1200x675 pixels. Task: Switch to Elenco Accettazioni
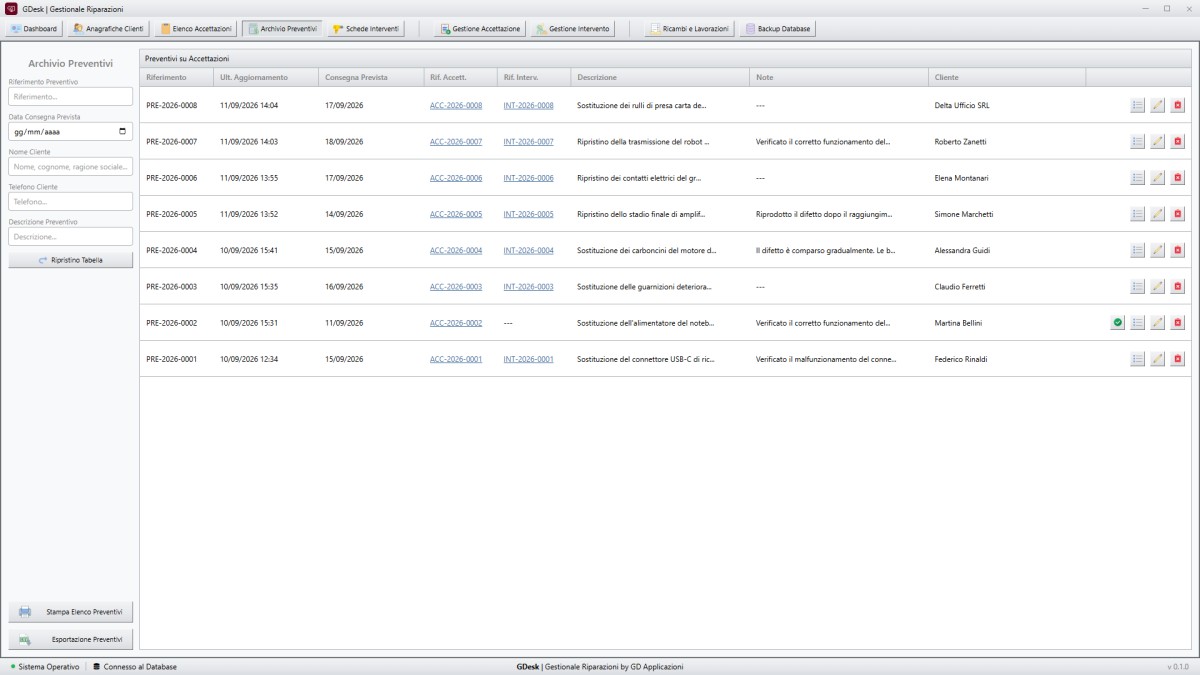tap(197, 29)
